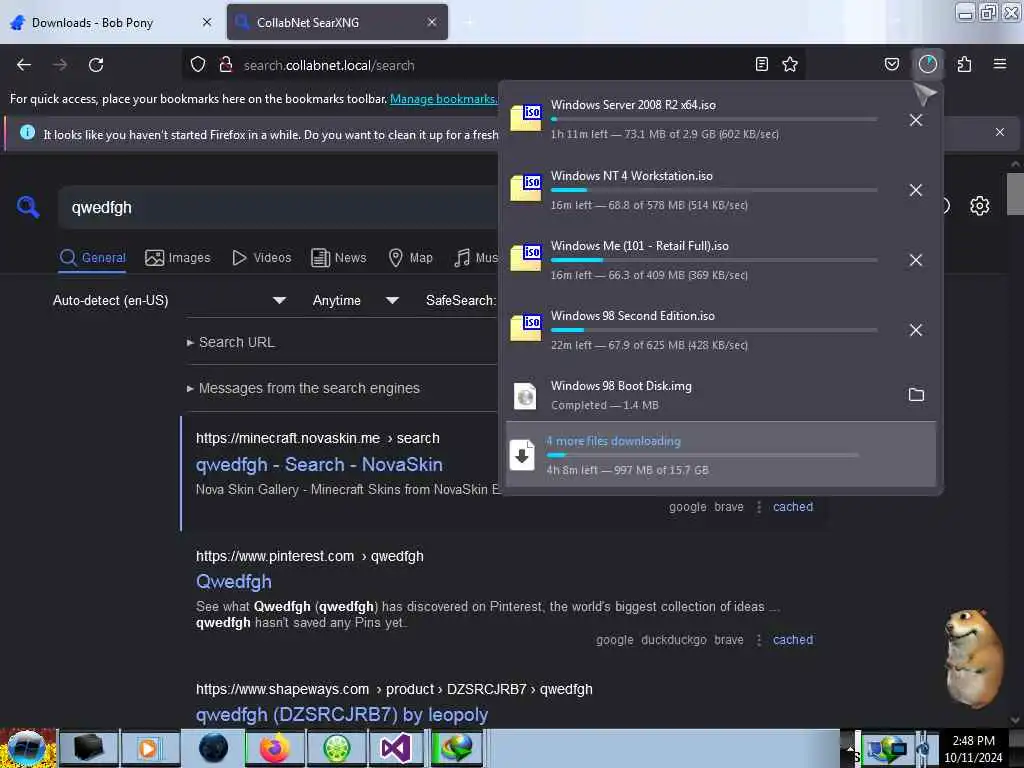Expand Messages from the search engines

[x=303, y=388]
